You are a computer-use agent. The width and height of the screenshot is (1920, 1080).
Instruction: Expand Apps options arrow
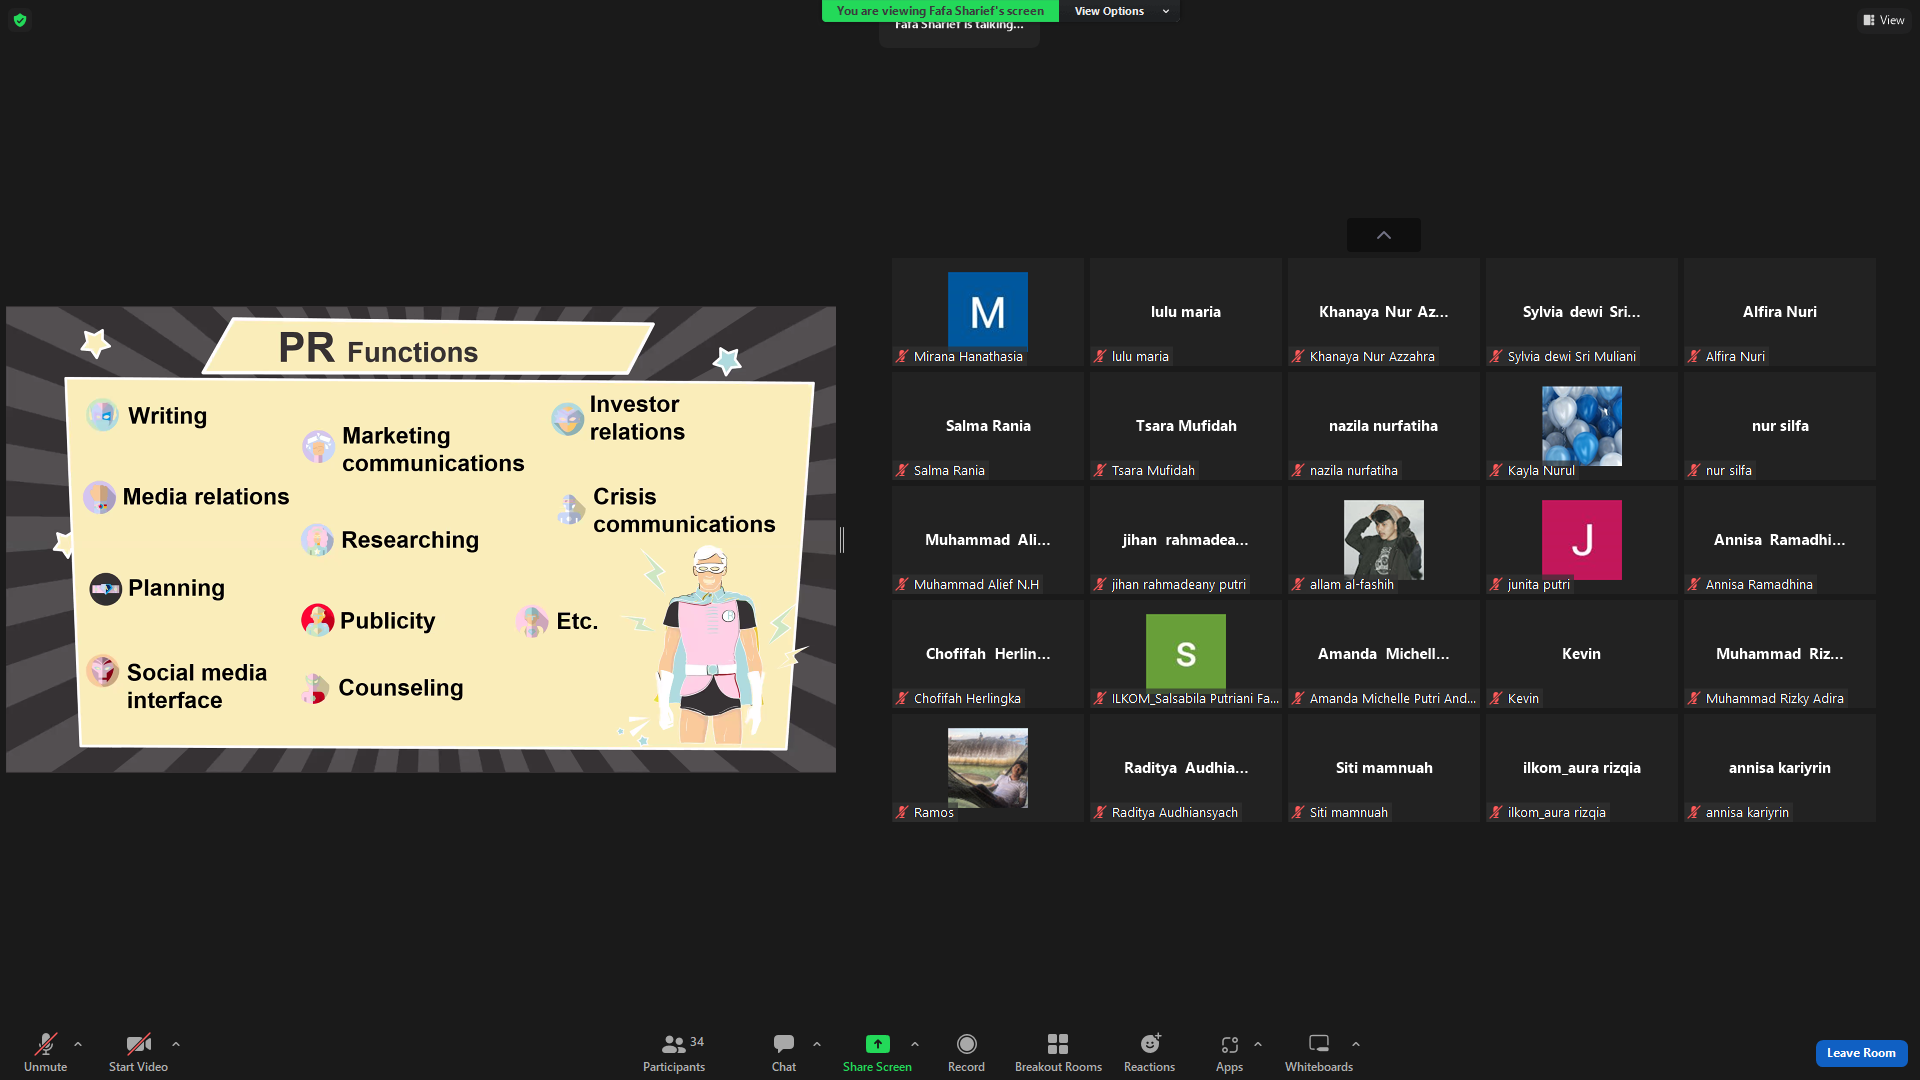click(1258, 1044)
